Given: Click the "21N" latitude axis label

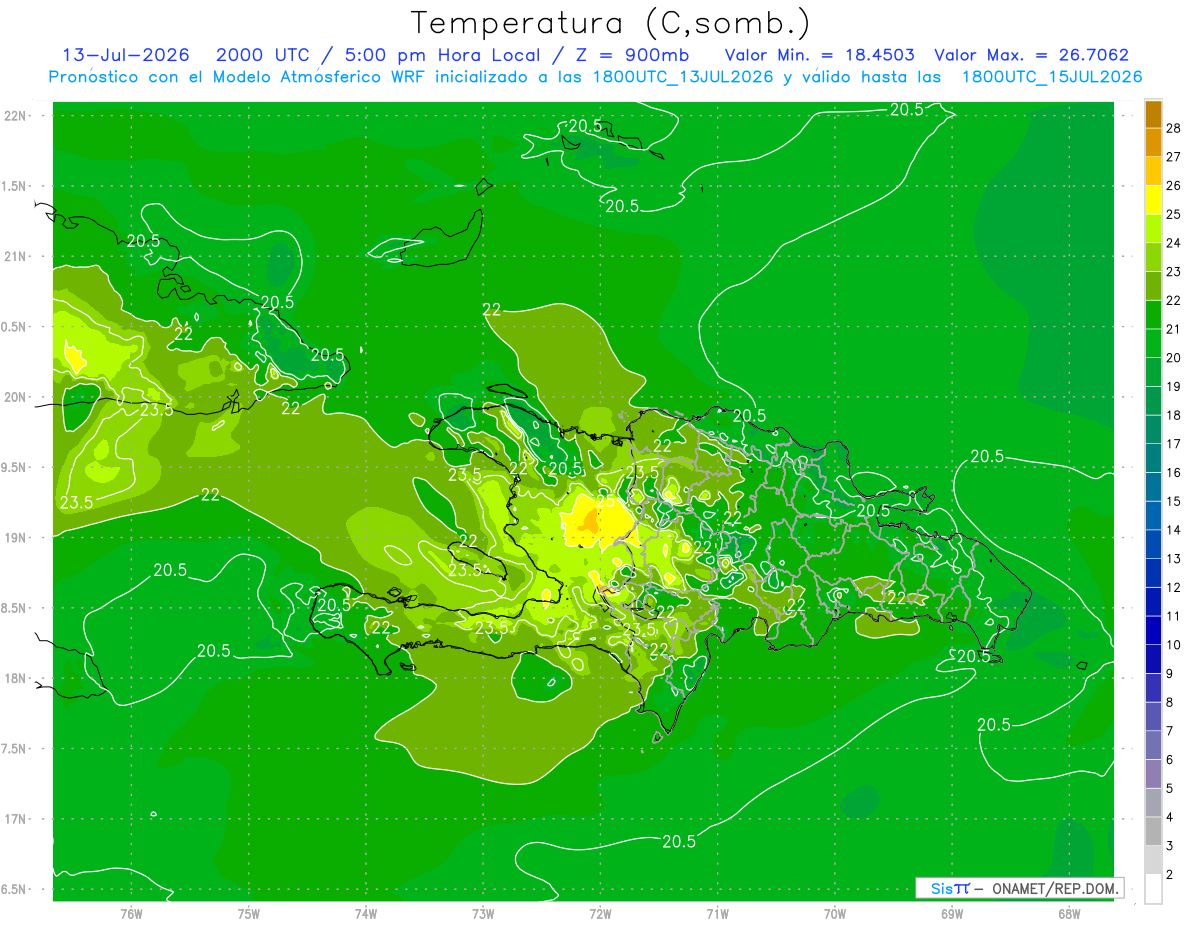Looking at the screenshot, I should (x=16, y=256).
